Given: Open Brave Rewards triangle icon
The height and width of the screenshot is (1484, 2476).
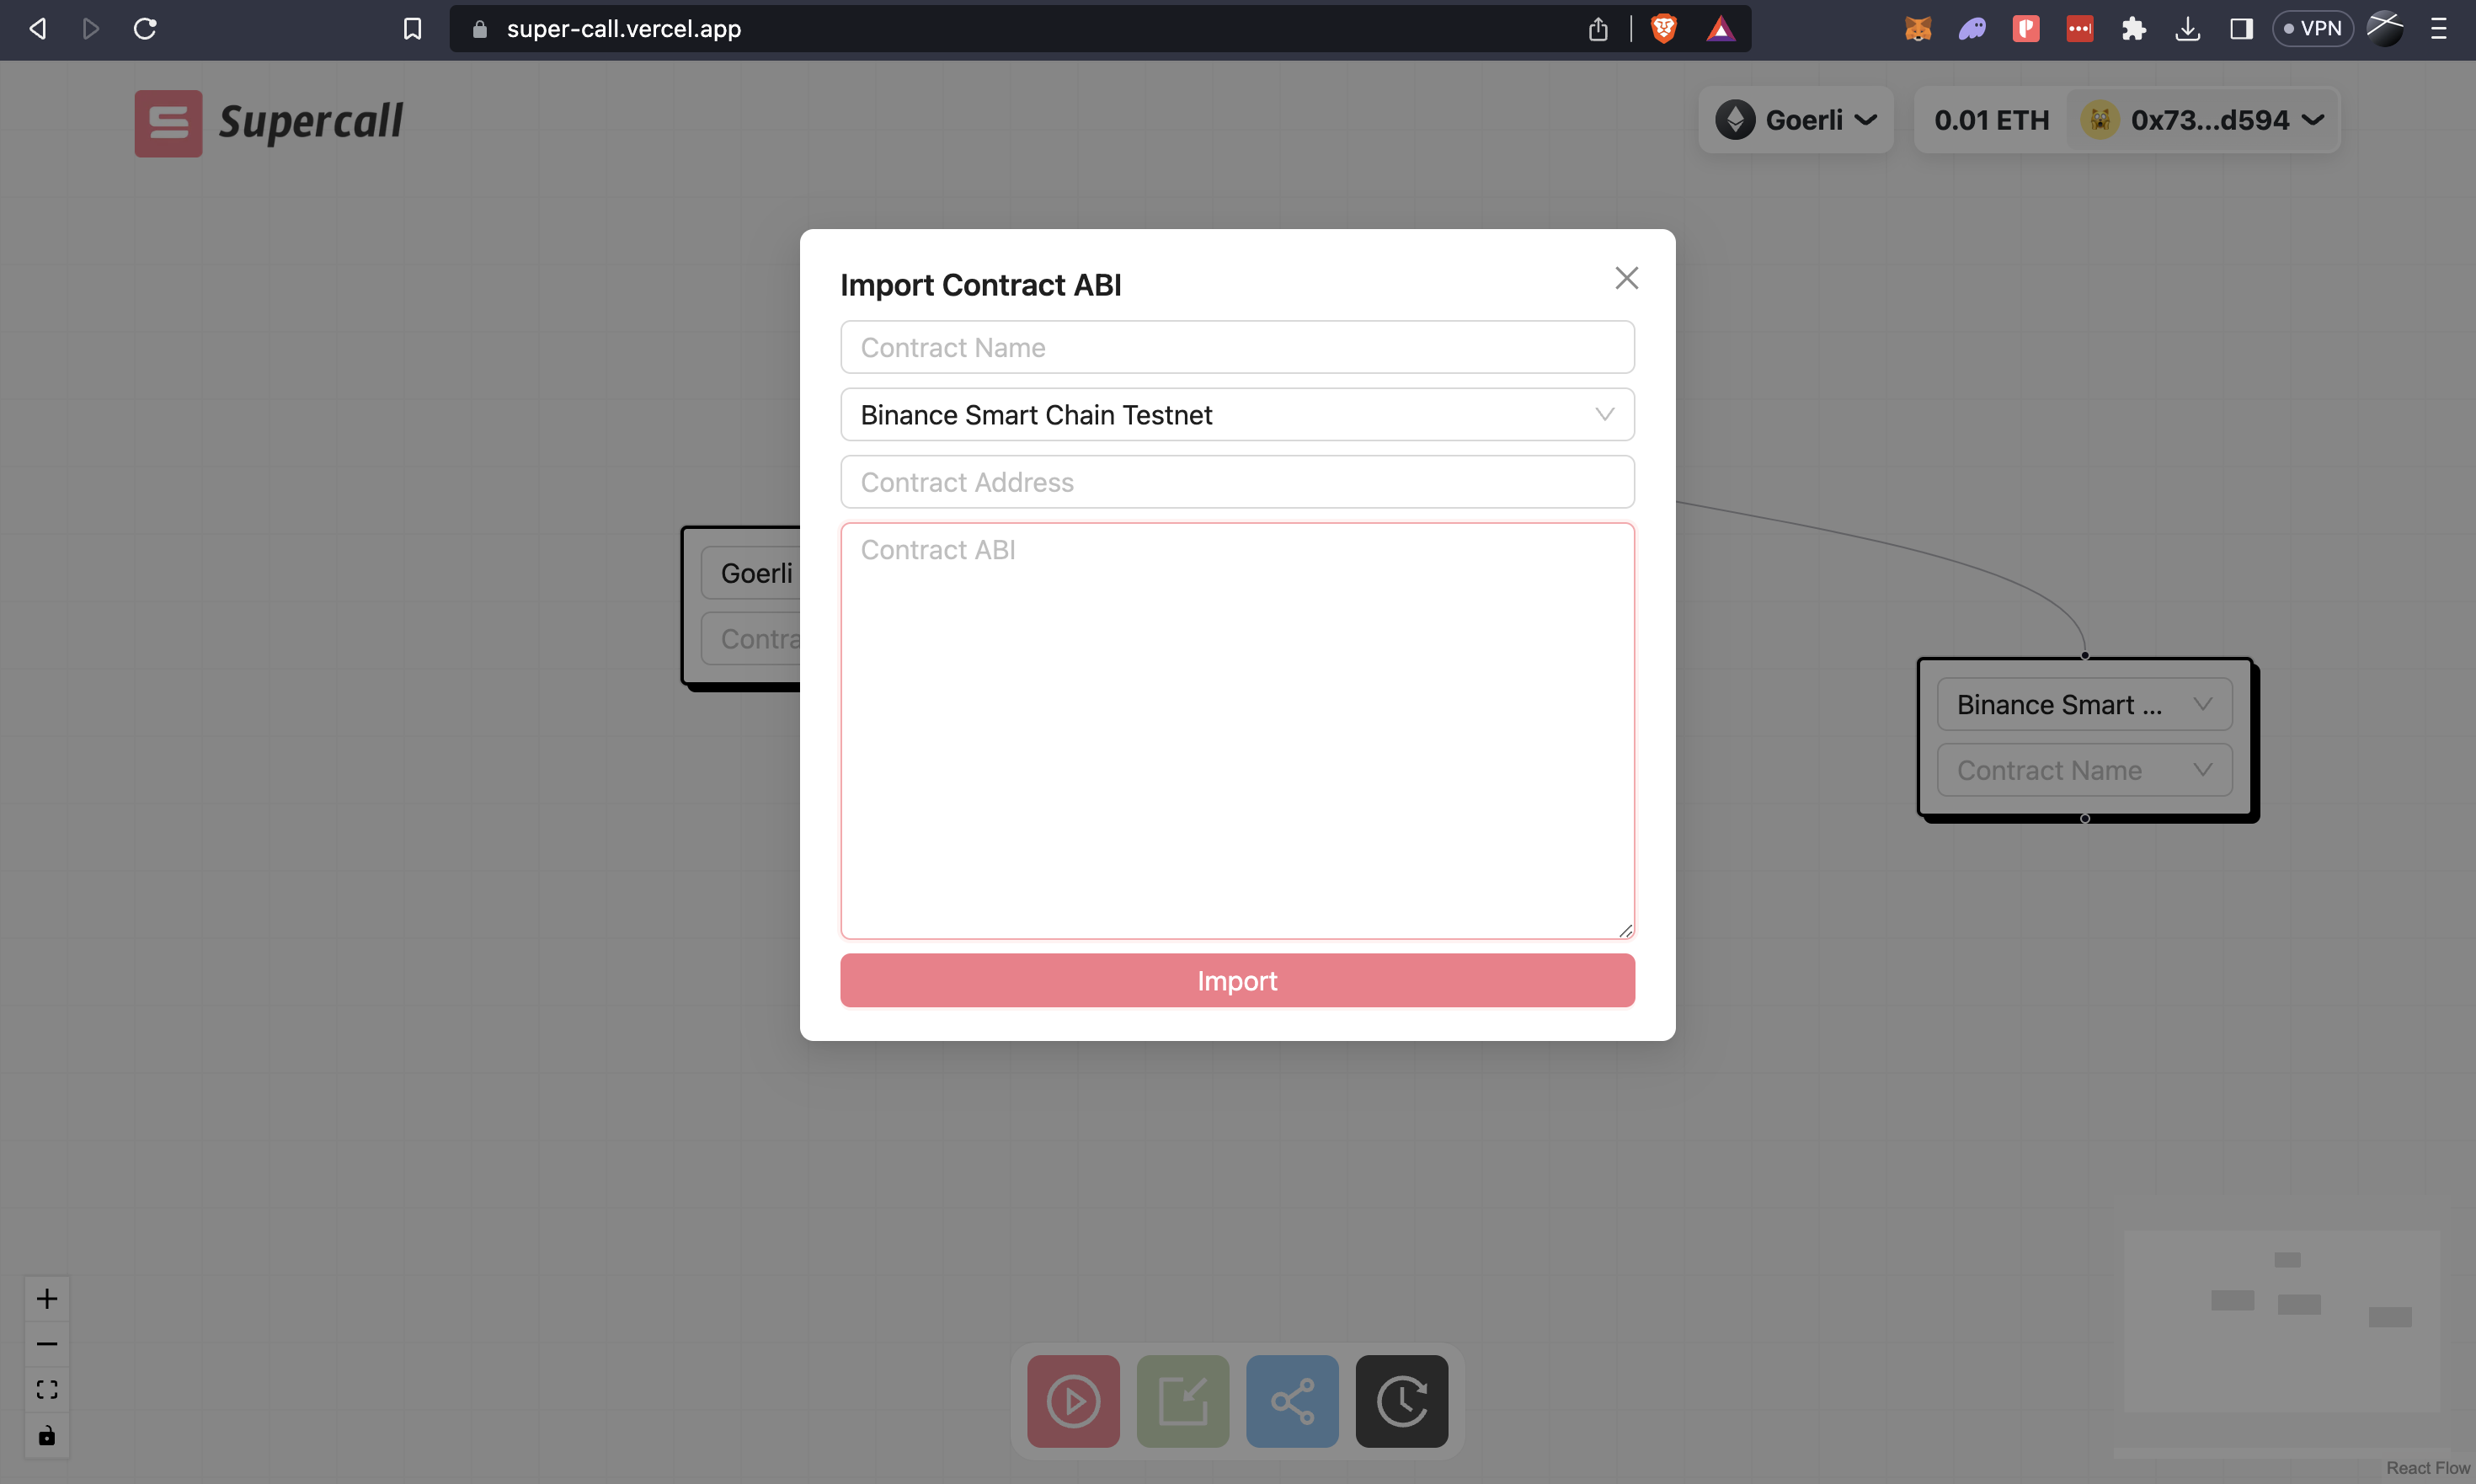Looking at the screenshot, I should pyautogui.click(x=1720, y=29).
